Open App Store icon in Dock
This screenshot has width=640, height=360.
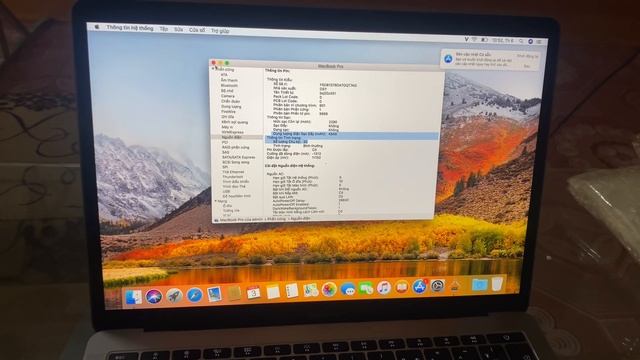(x=420, y=286)
